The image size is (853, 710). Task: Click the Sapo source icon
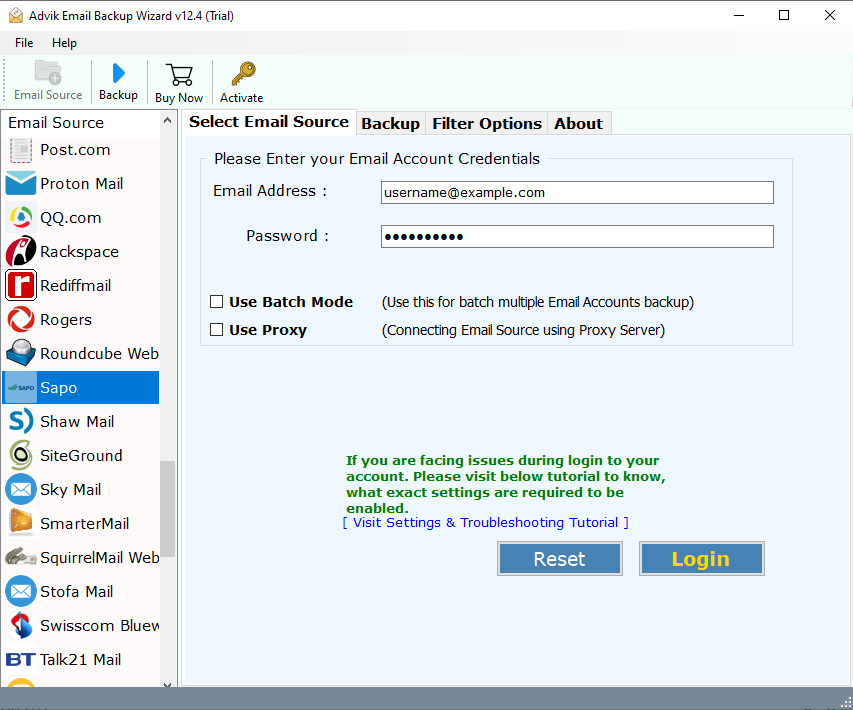coord(21,387)
